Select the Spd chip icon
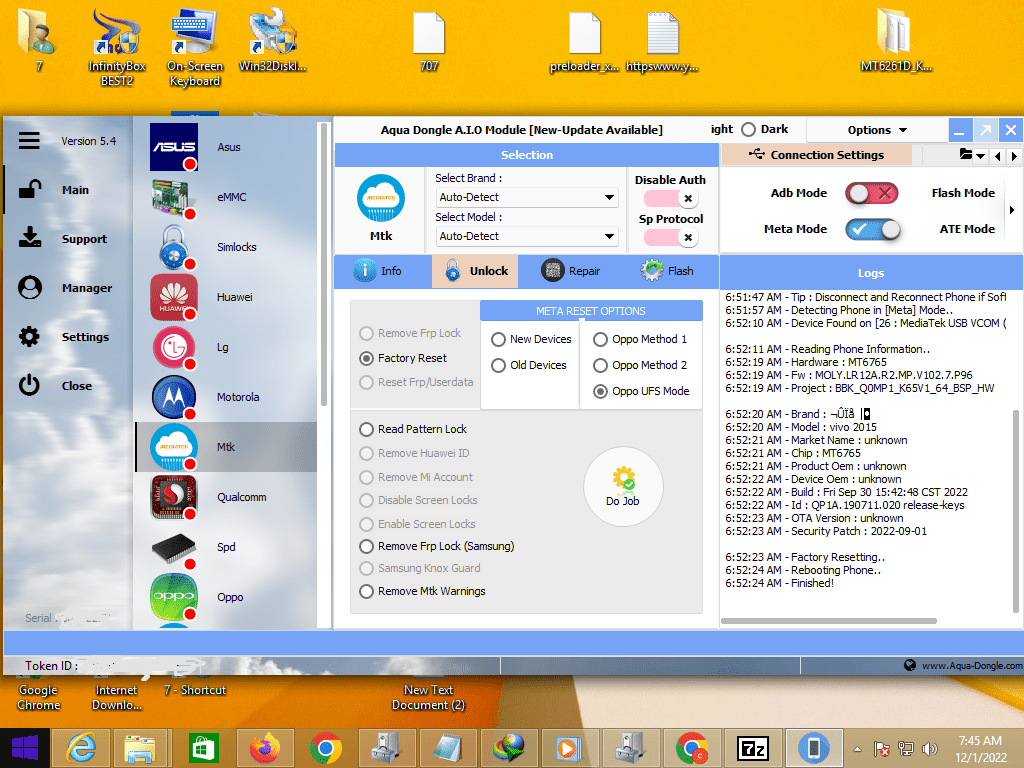This screenshot has height=768, width=1024. tap(174, 549)
